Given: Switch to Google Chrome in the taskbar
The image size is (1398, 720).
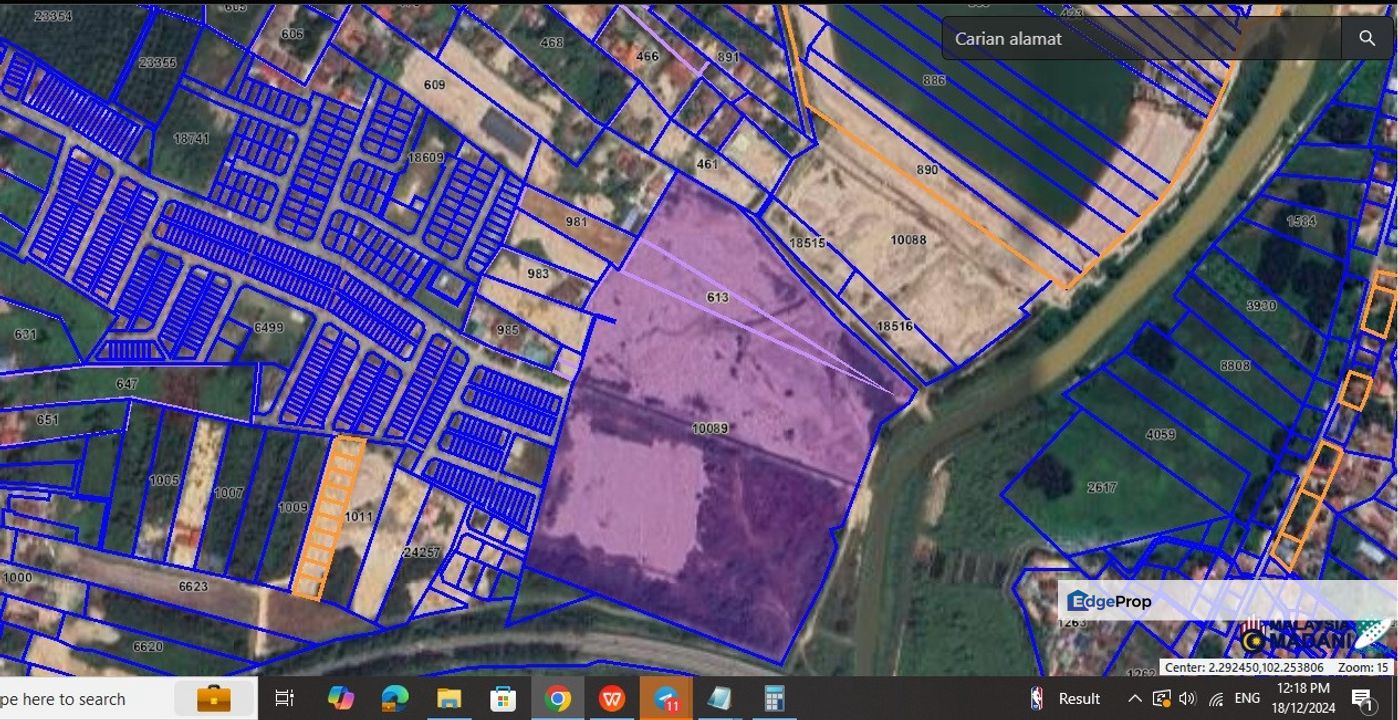Looking at the screenshot, I should (x=558, y=698).
